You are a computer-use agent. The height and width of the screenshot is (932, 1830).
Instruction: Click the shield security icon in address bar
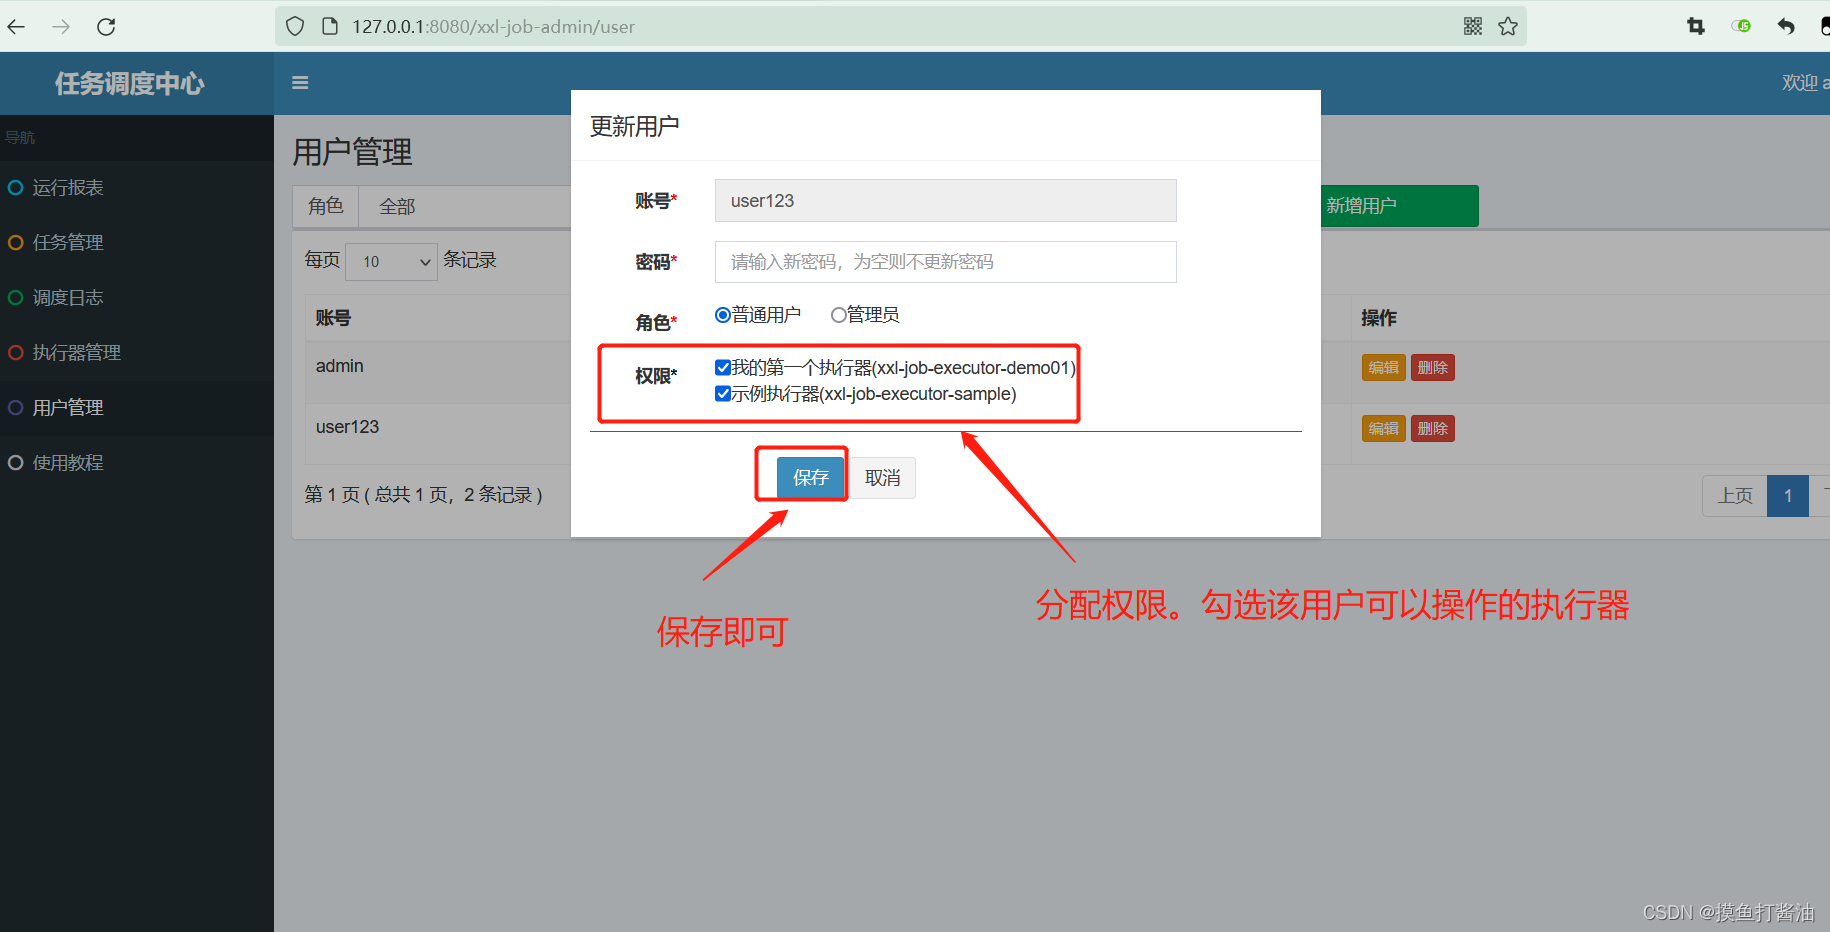[x=295, y=27]
